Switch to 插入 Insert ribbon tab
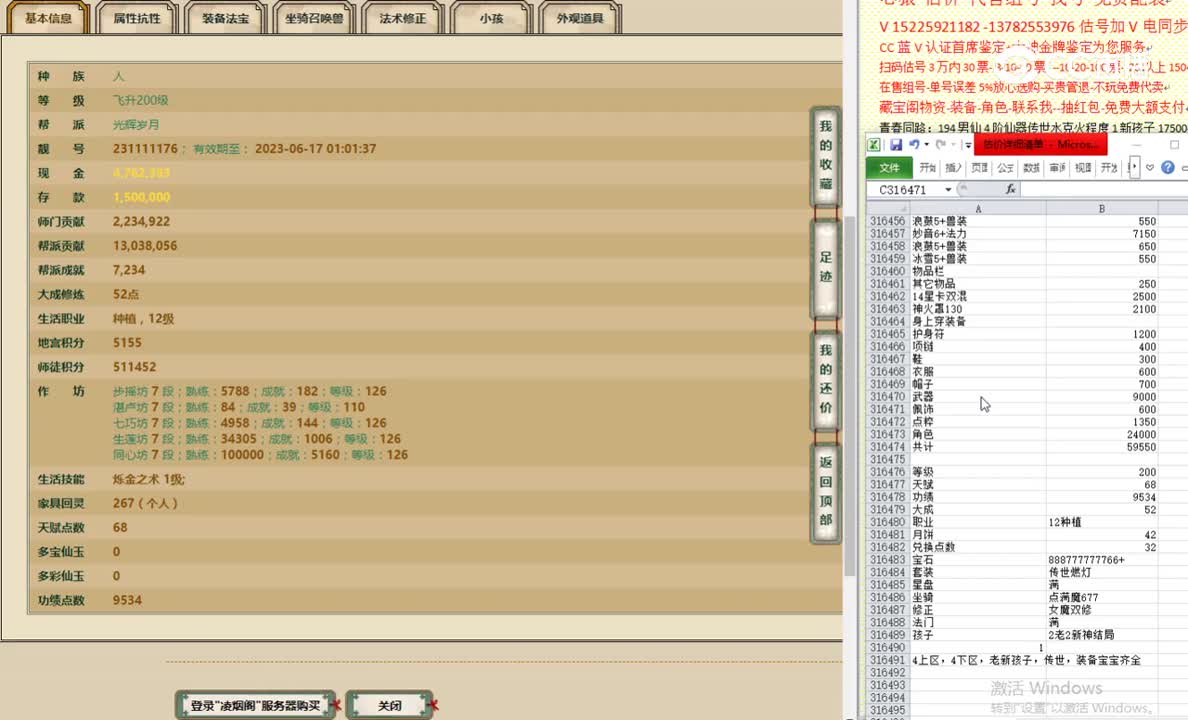1188x720 pixels. (x=954, y=167)
